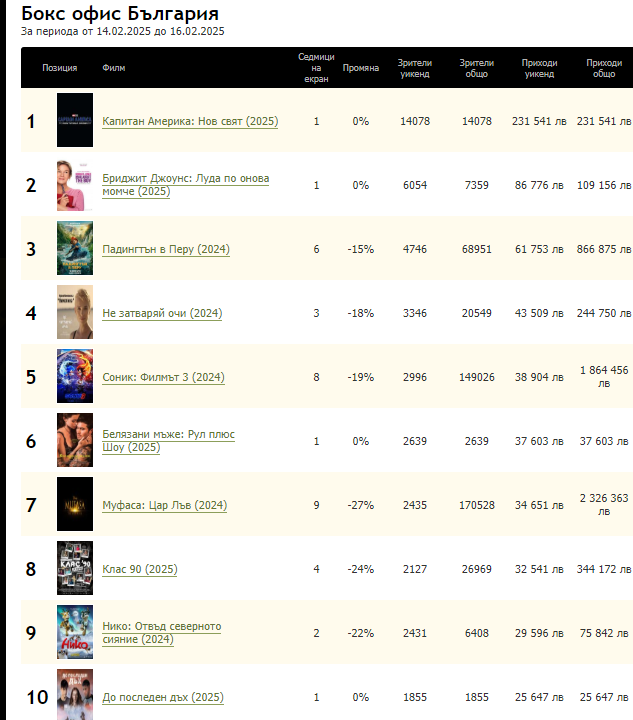The image size is (633, 720).
Task: Click the До последен дъх film link
Action: click(x=162, y=697)
